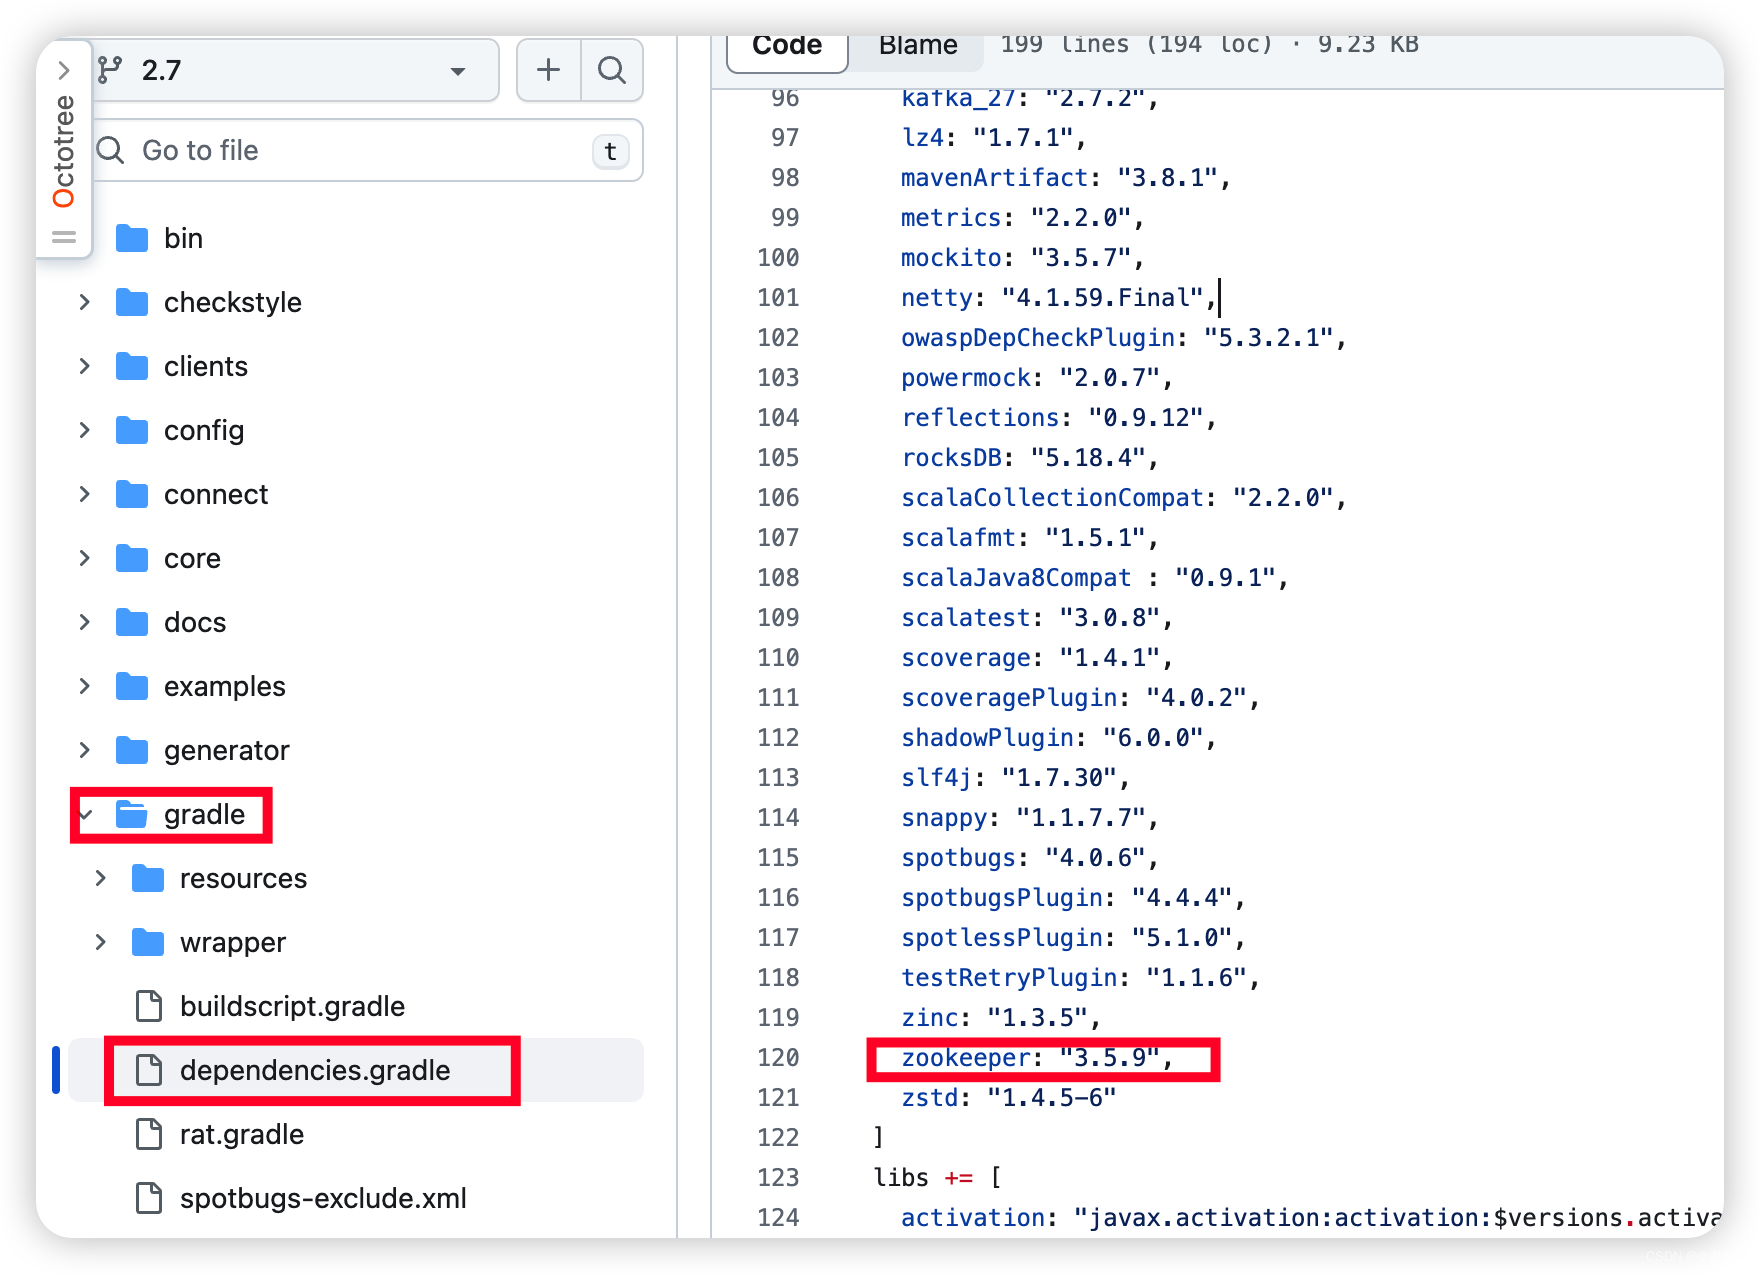Click the config folder icon
This screenshot has height=1274, width=1760.
tap(132, 430)
